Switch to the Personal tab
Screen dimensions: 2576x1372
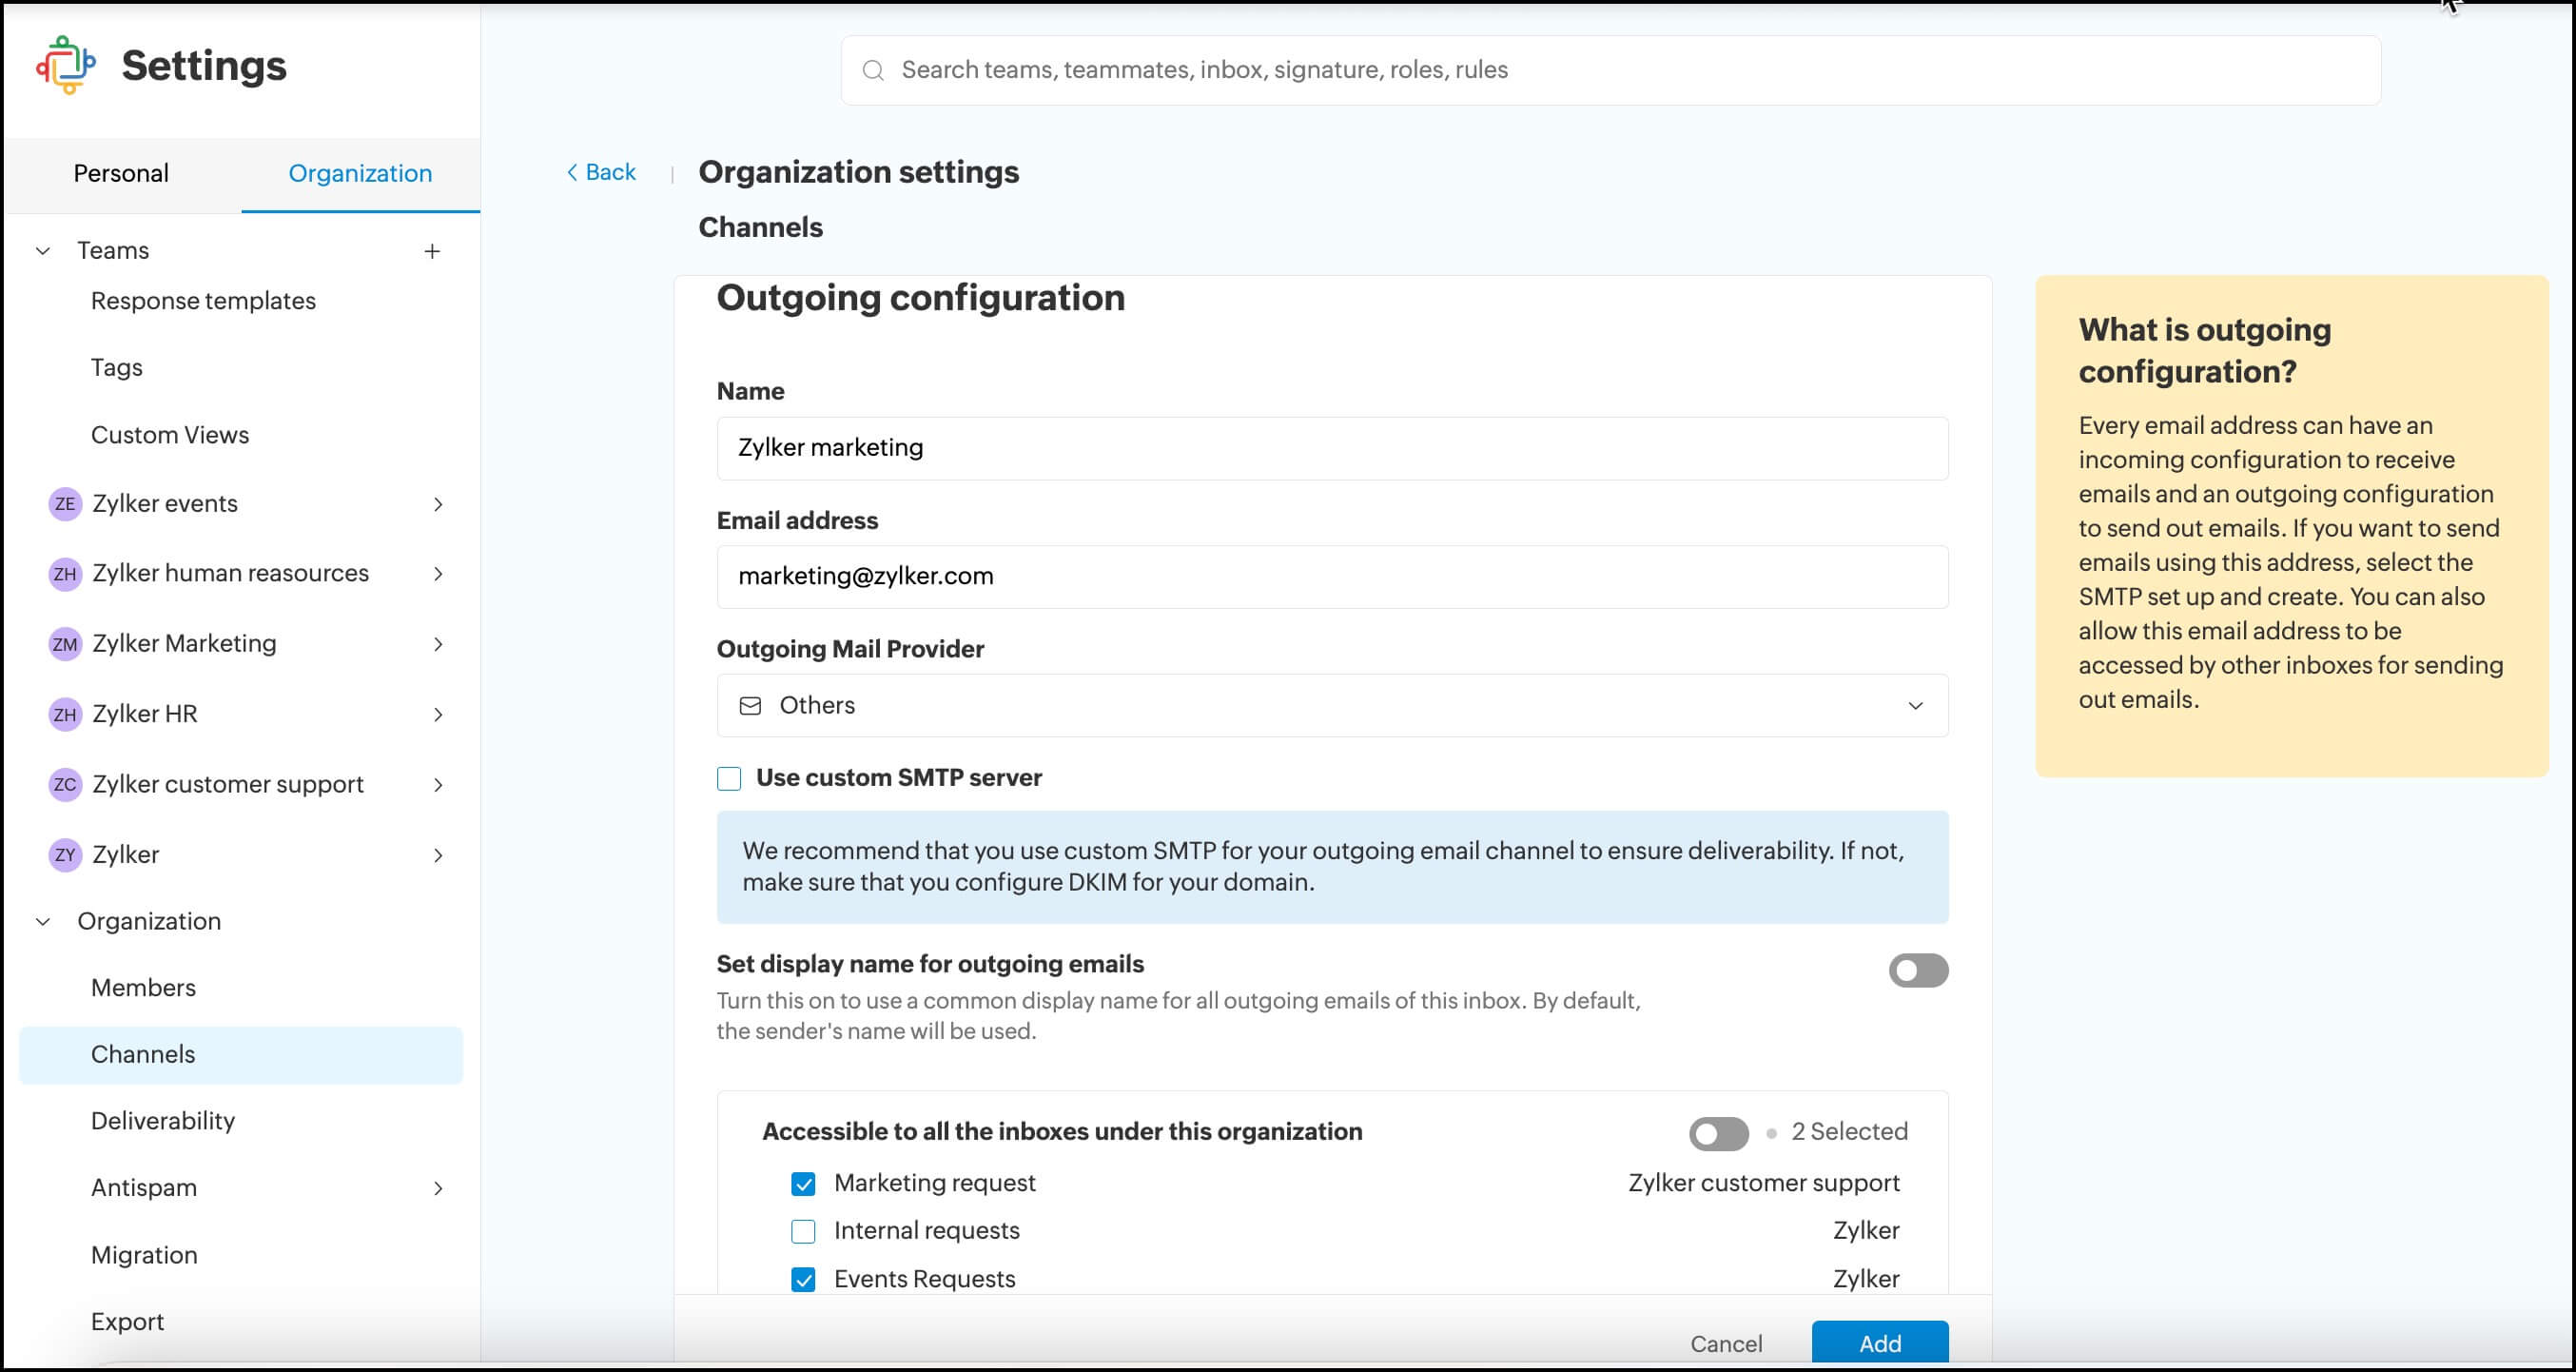coord(121,174)
